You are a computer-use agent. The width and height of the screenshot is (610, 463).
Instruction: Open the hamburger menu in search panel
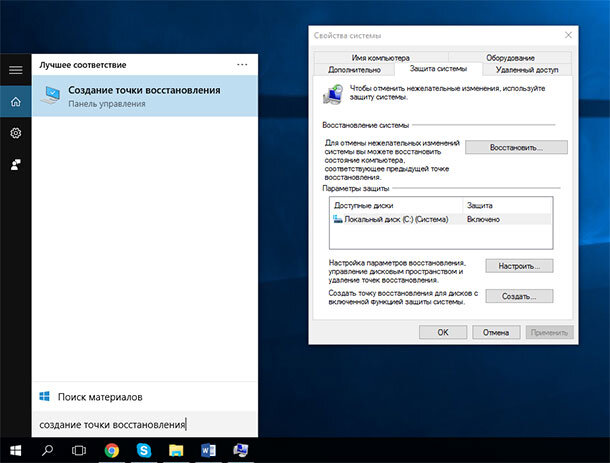tap(16, 70)
